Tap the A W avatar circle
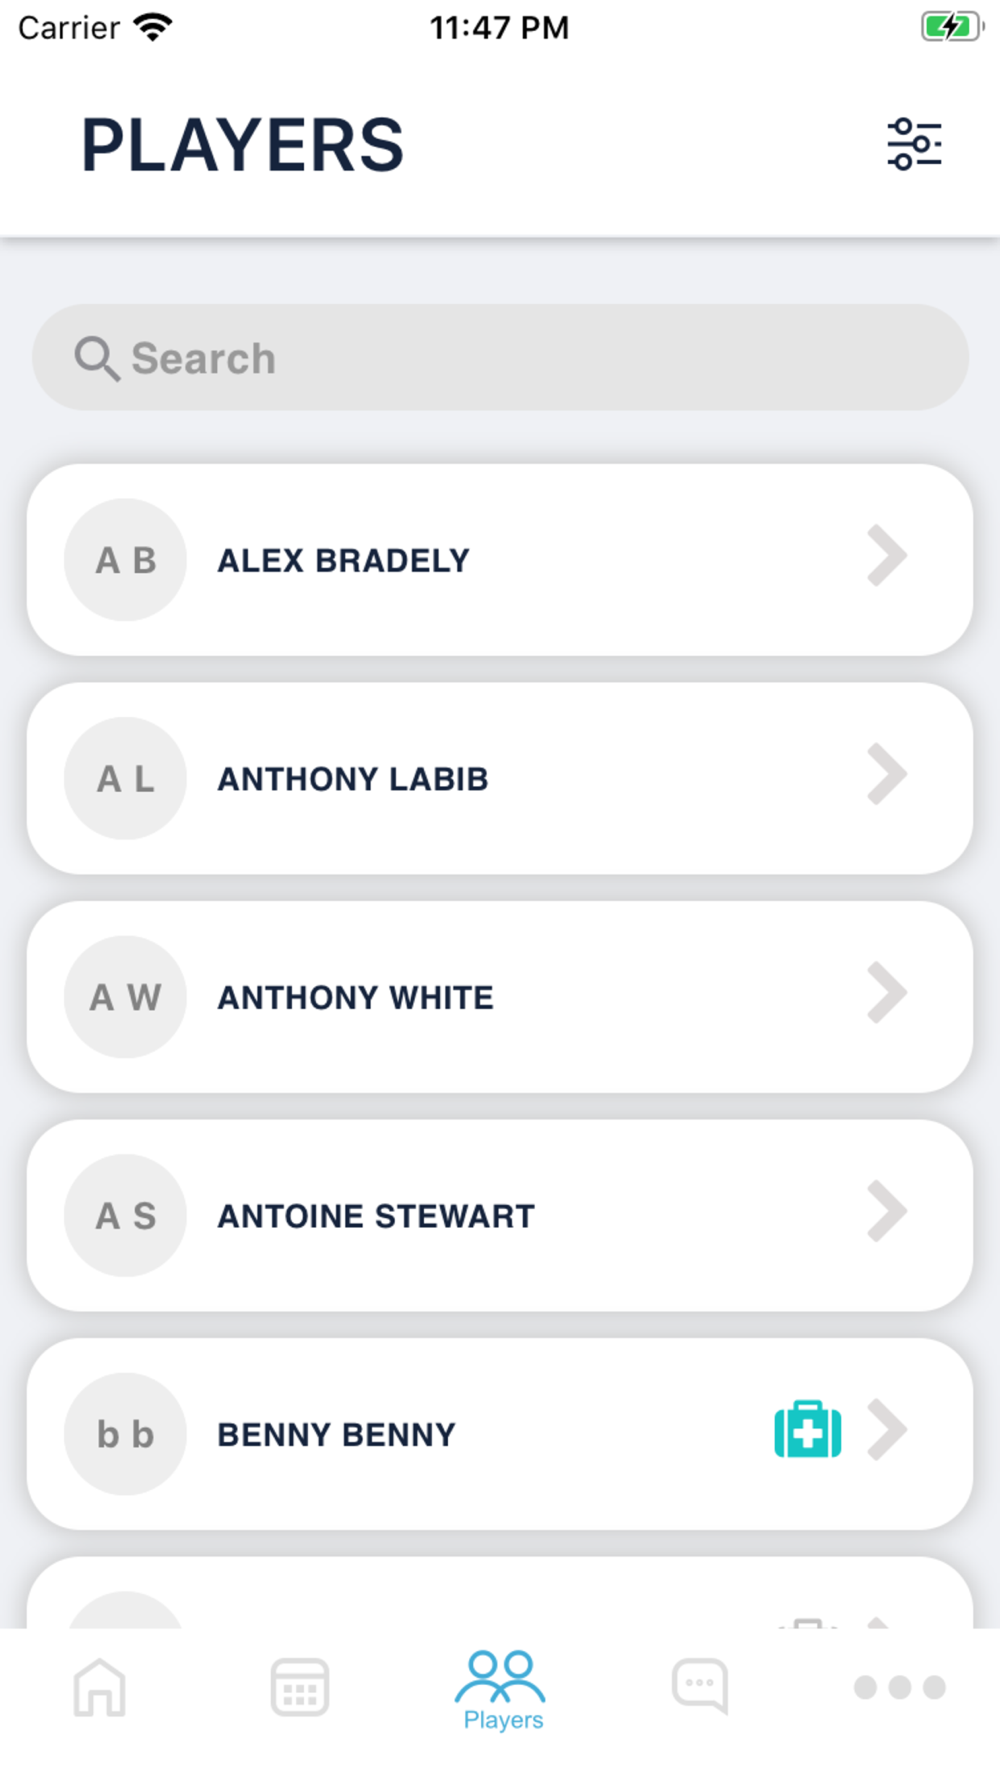This screenshot has height=1778, width=1000. (x=125, y=997)
